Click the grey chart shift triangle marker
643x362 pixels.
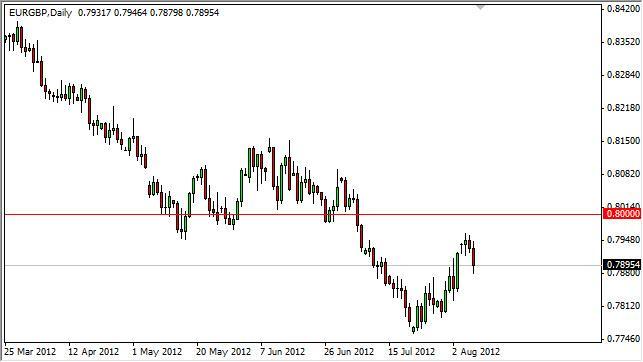(x=481, y=7)
